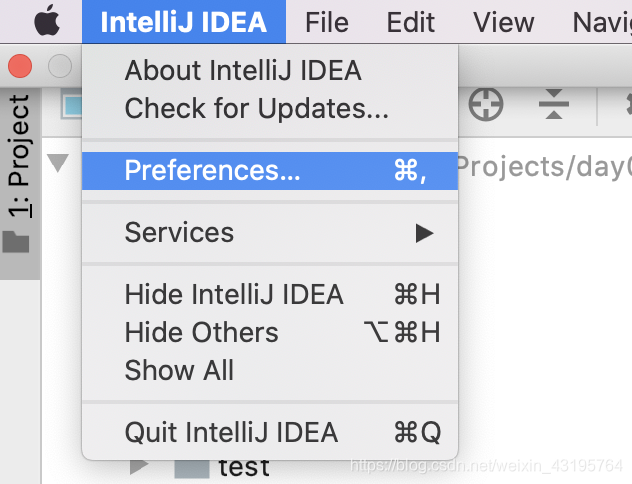The image size is (632, 484).
Task: Click the Project tool window folder icon
Action: click(x=16, y=241)
